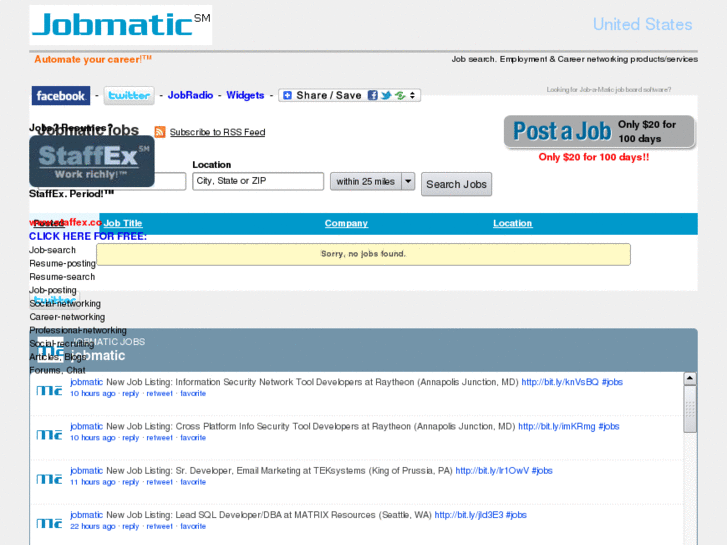Sort results by Job Title column

coord(123,223)
